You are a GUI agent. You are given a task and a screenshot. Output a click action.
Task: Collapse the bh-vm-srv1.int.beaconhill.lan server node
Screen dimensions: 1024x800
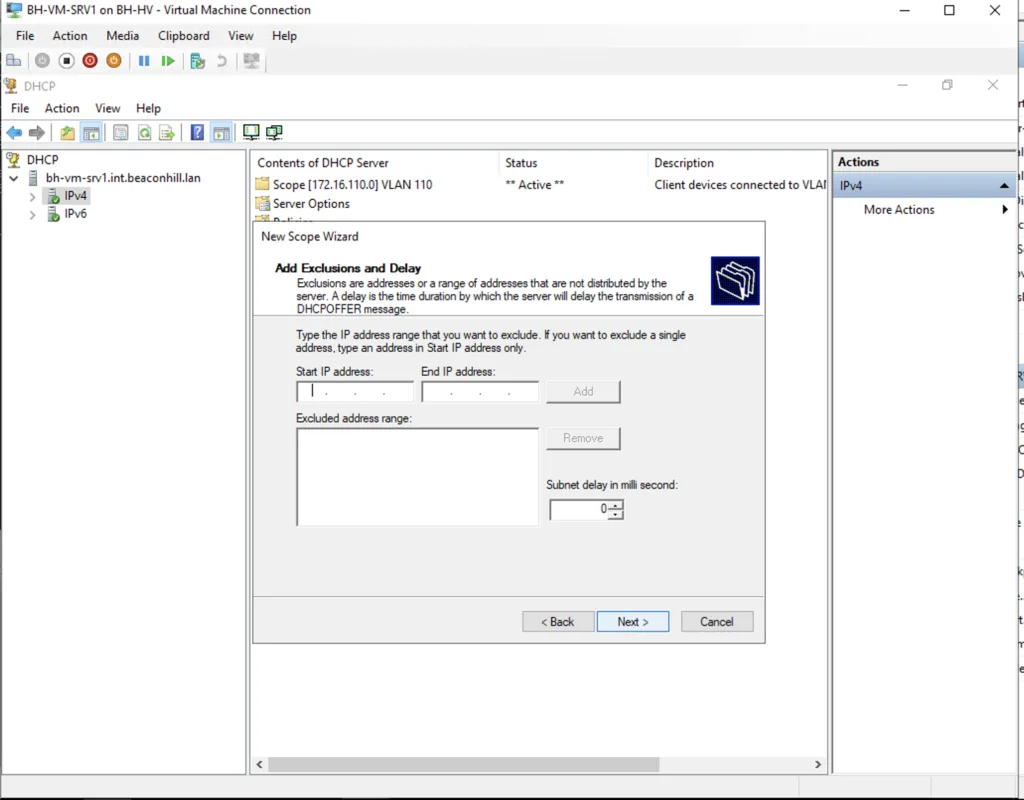pyautogui.click(x=14, y=178)
